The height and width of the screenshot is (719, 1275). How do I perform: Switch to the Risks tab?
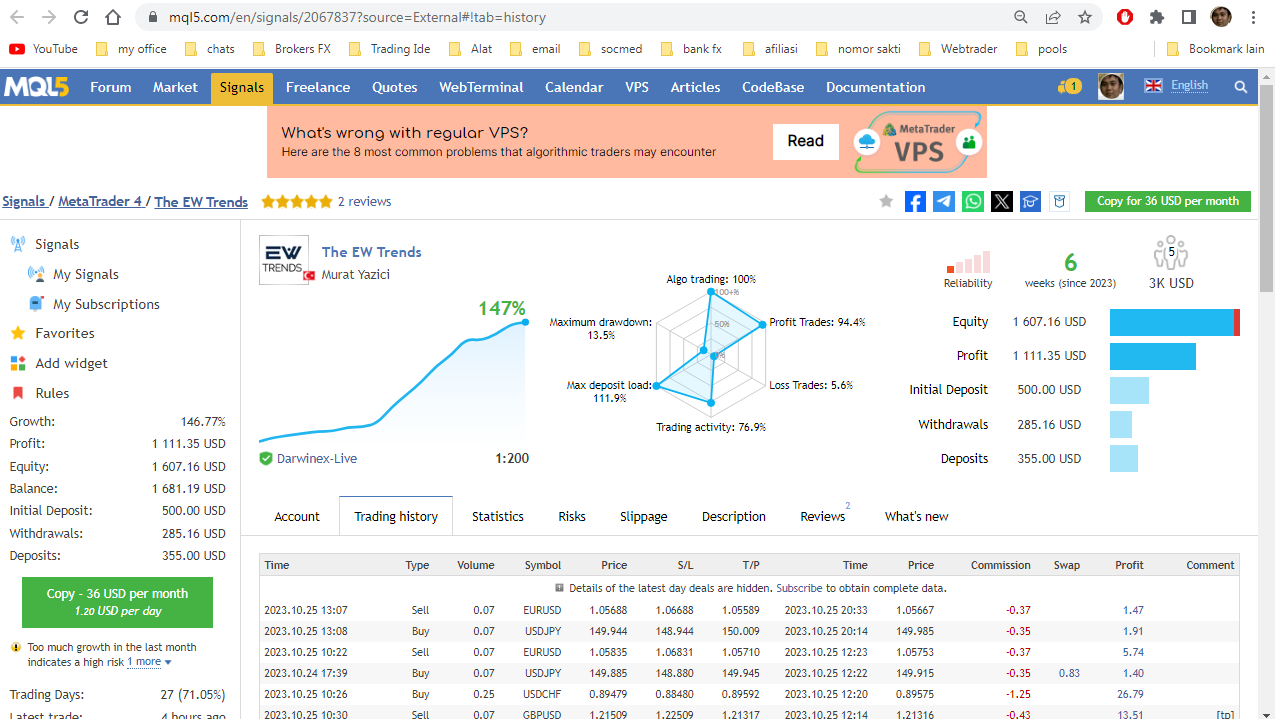[572, 517]
